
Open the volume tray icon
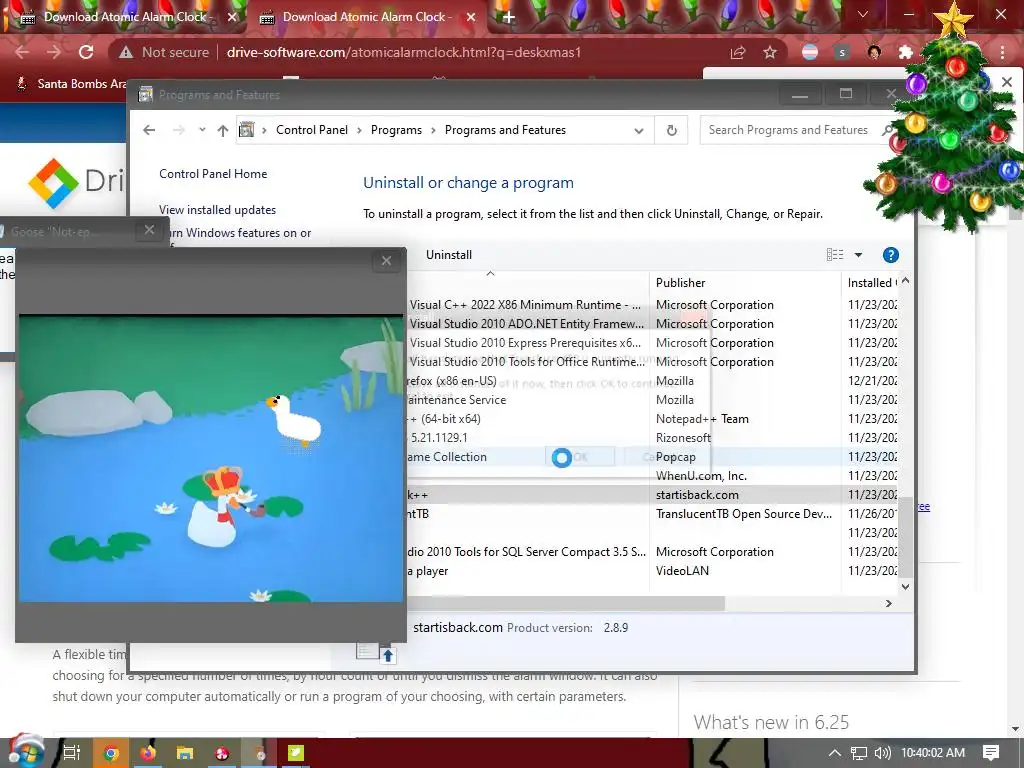pos(882,753)
